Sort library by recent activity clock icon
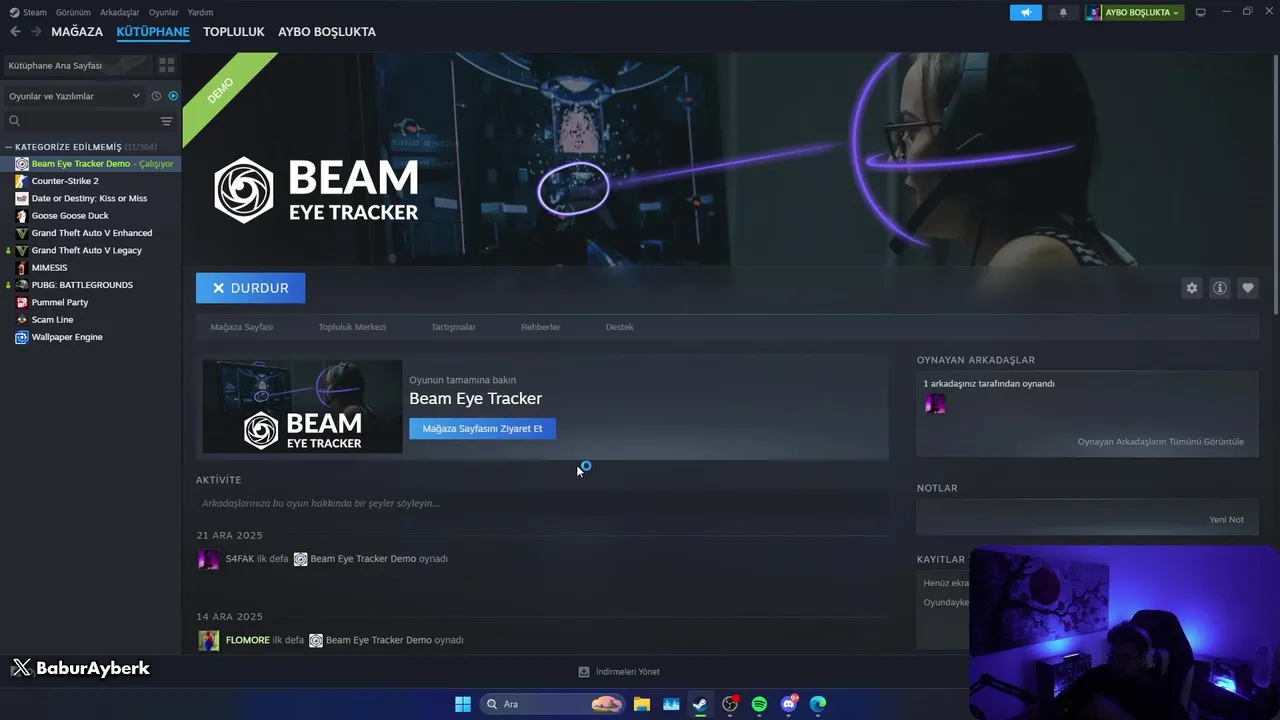Screen dimensions: 1280x720 [x=156, y=96]
